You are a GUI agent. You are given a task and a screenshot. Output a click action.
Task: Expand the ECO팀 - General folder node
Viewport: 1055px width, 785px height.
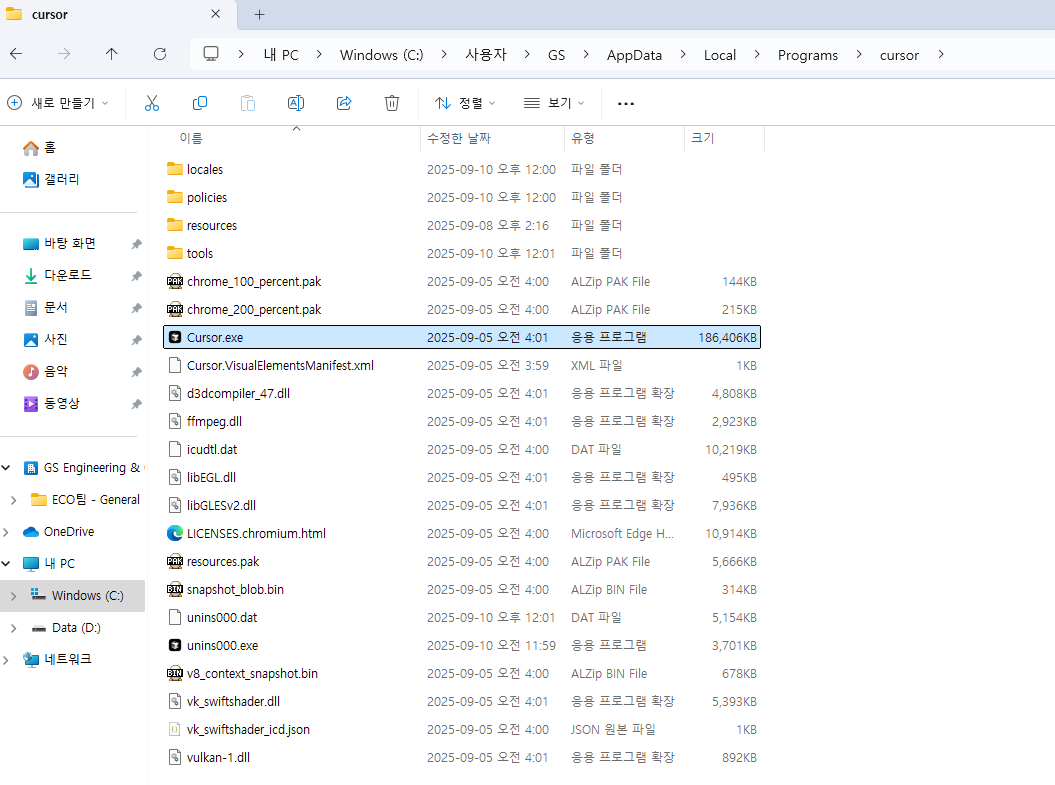pyautogui.click(x=13, y=500)
